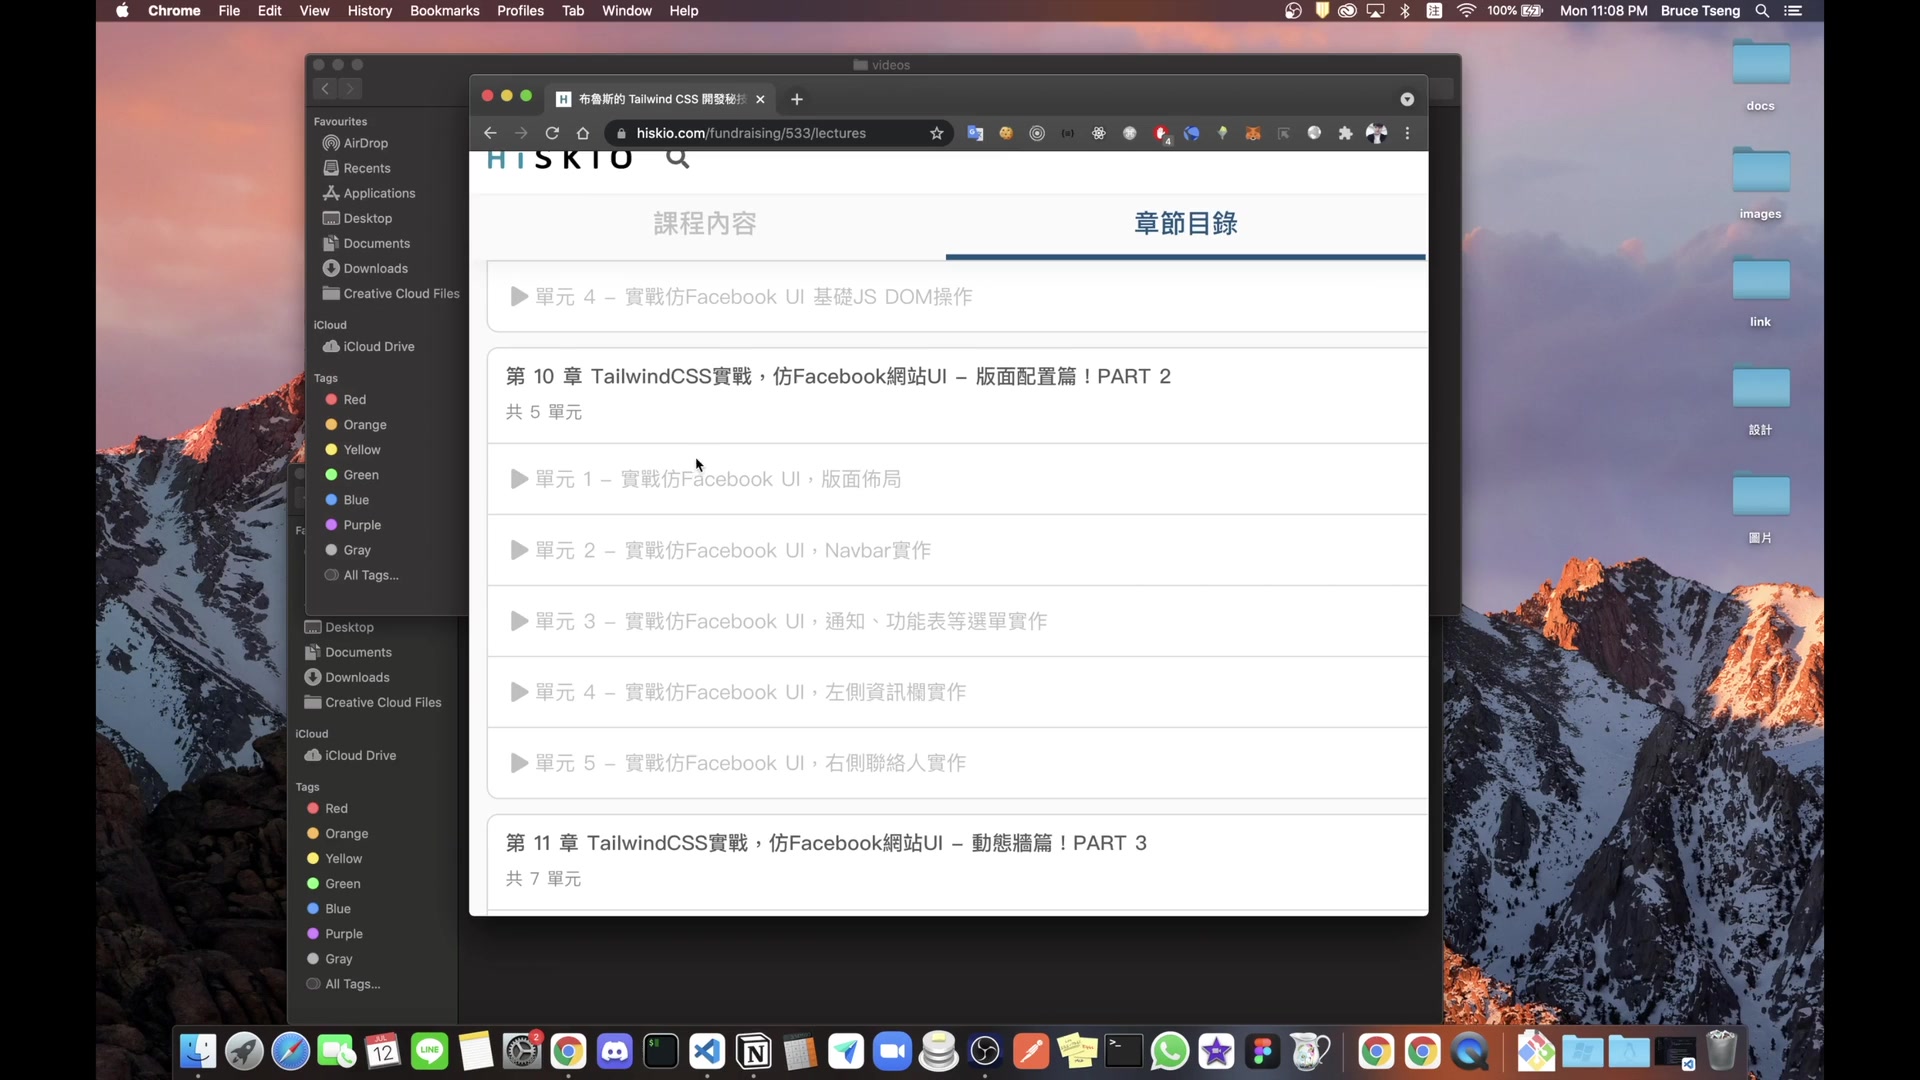Open unit 5 右側聯絡人實作 lesson
The image size is (1920, 1080).
[749, 763]
